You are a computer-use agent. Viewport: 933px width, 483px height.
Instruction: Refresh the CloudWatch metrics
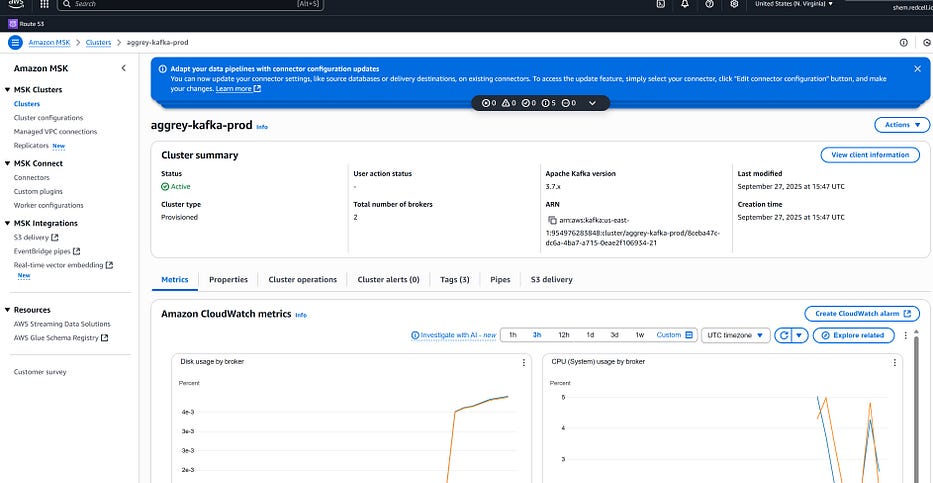click(784, 335)
